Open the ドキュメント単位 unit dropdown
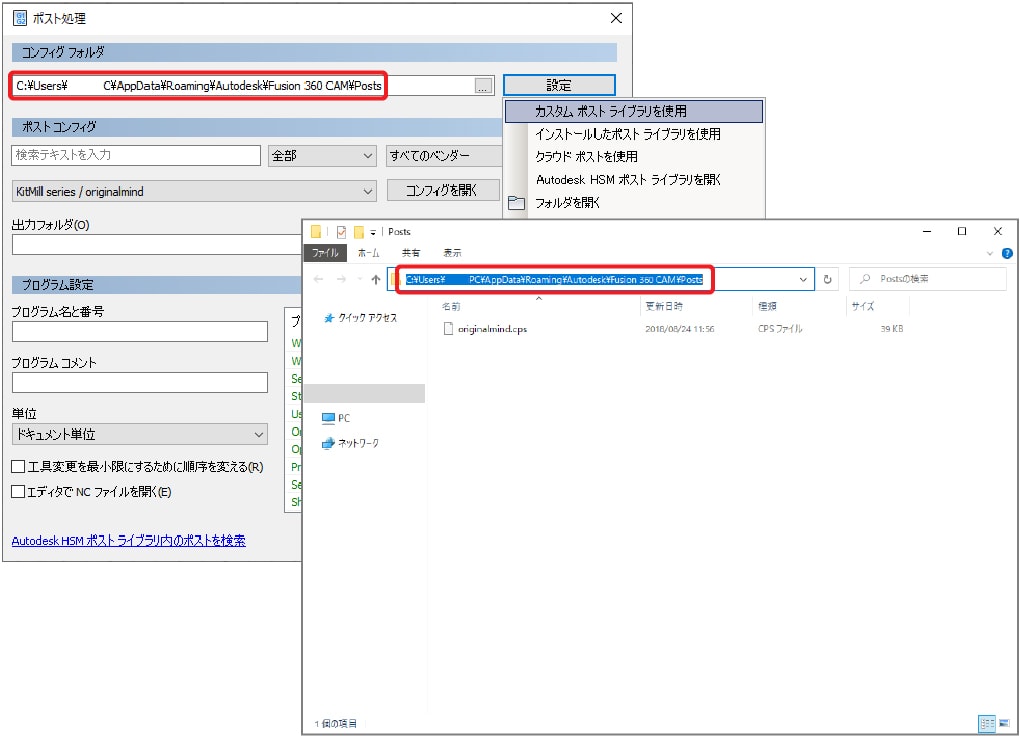 point(139,435)
